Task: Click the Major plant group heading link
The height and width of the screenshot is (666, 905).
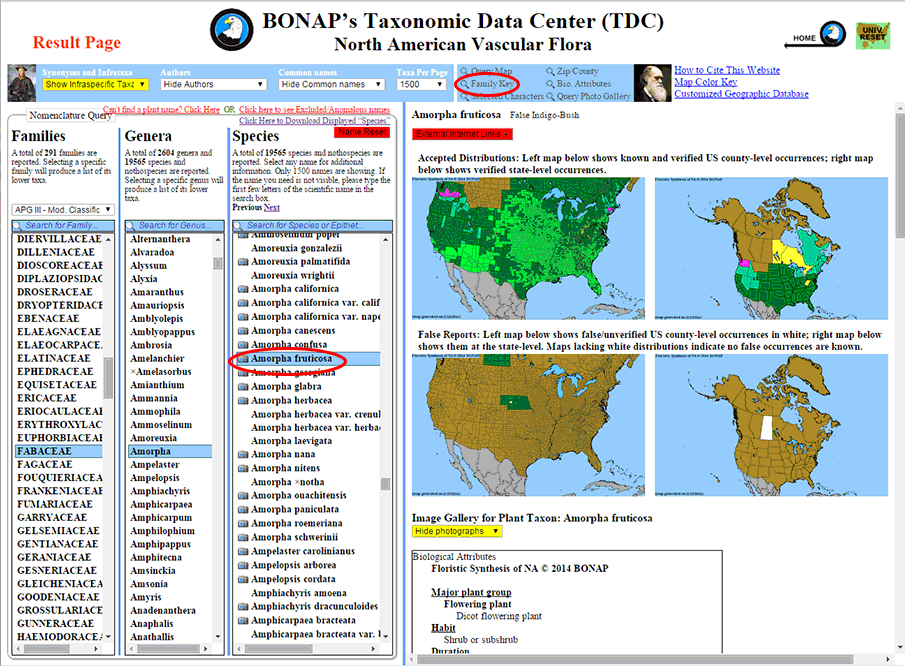Action: [471, 592]
